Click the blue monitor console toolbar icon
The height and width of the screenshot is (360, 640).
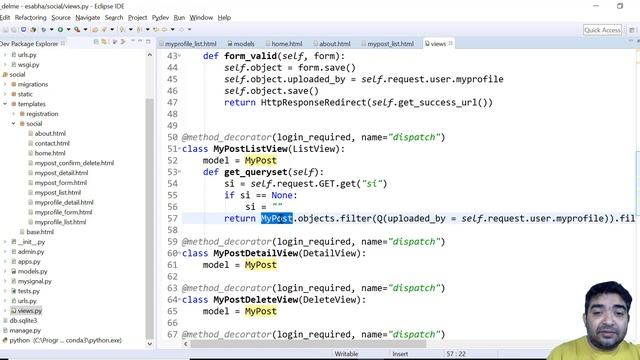24,29
